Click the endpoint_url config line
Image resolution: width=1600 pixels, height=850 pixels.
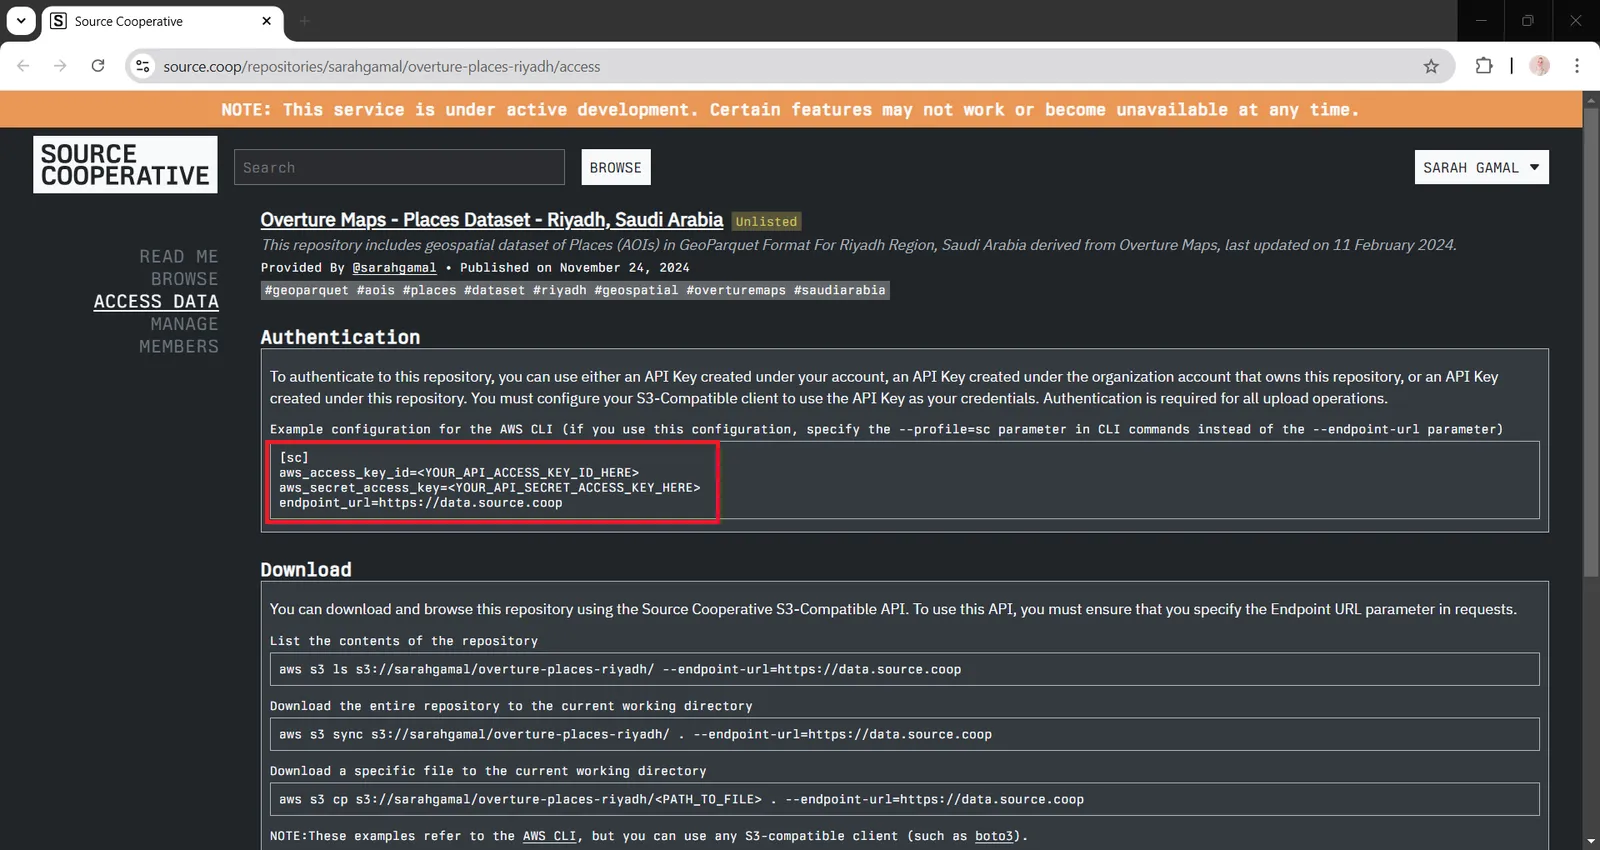tap(420, 502)
